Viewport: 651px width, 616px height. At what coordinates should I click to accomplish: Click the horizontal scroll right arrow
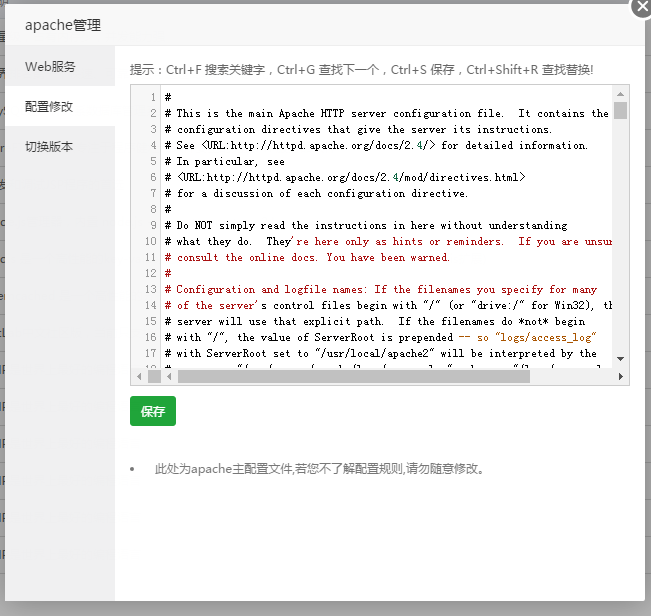tap(621, 376)
